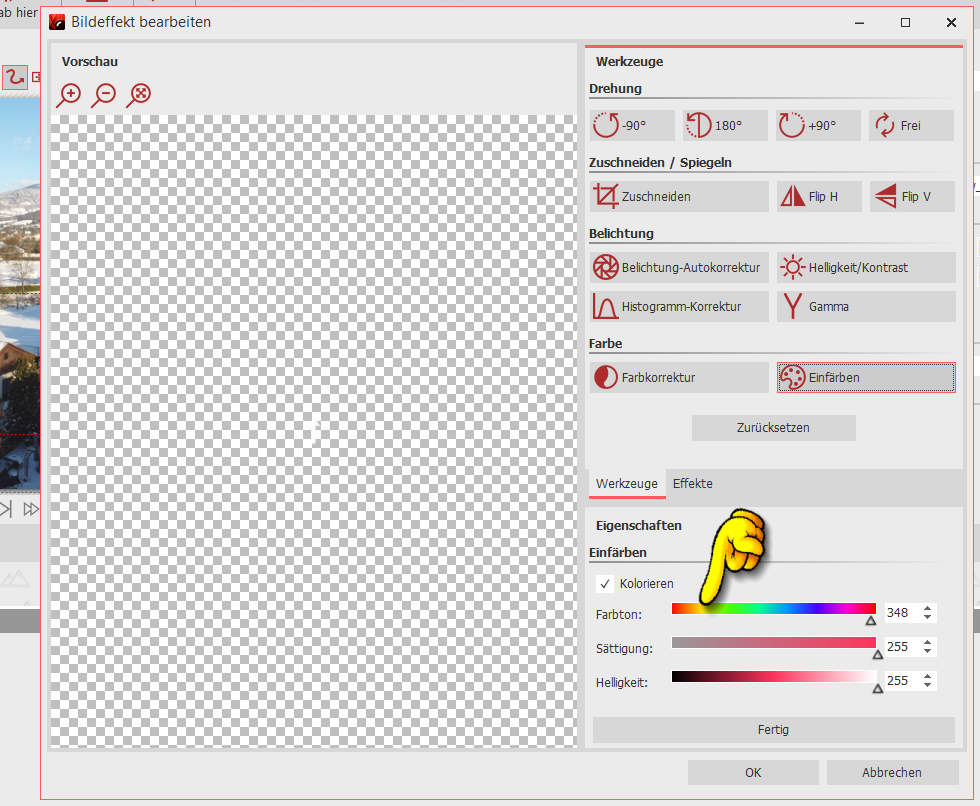Decrease Sättigung value with down arrow

928,652
